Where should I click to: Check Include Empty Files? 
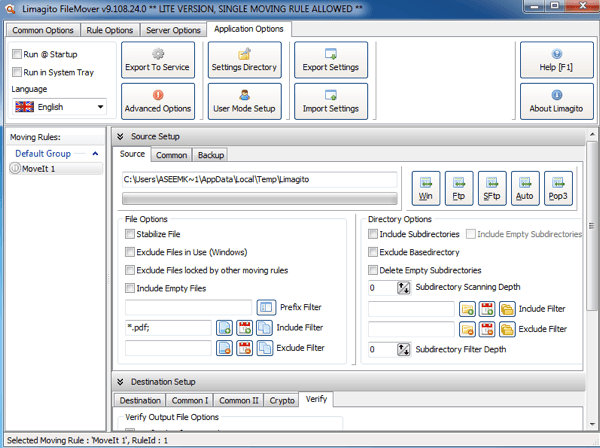coord(130,288)
